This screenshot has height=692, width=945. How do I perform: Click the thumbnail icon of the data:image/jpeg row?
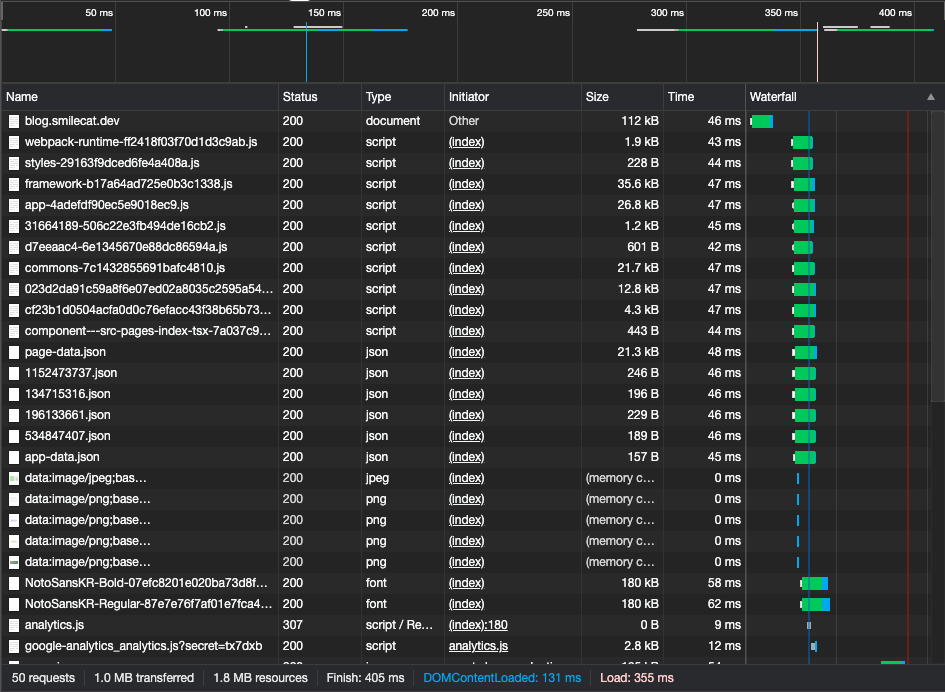pyautogui.click(x=14, y=478)
